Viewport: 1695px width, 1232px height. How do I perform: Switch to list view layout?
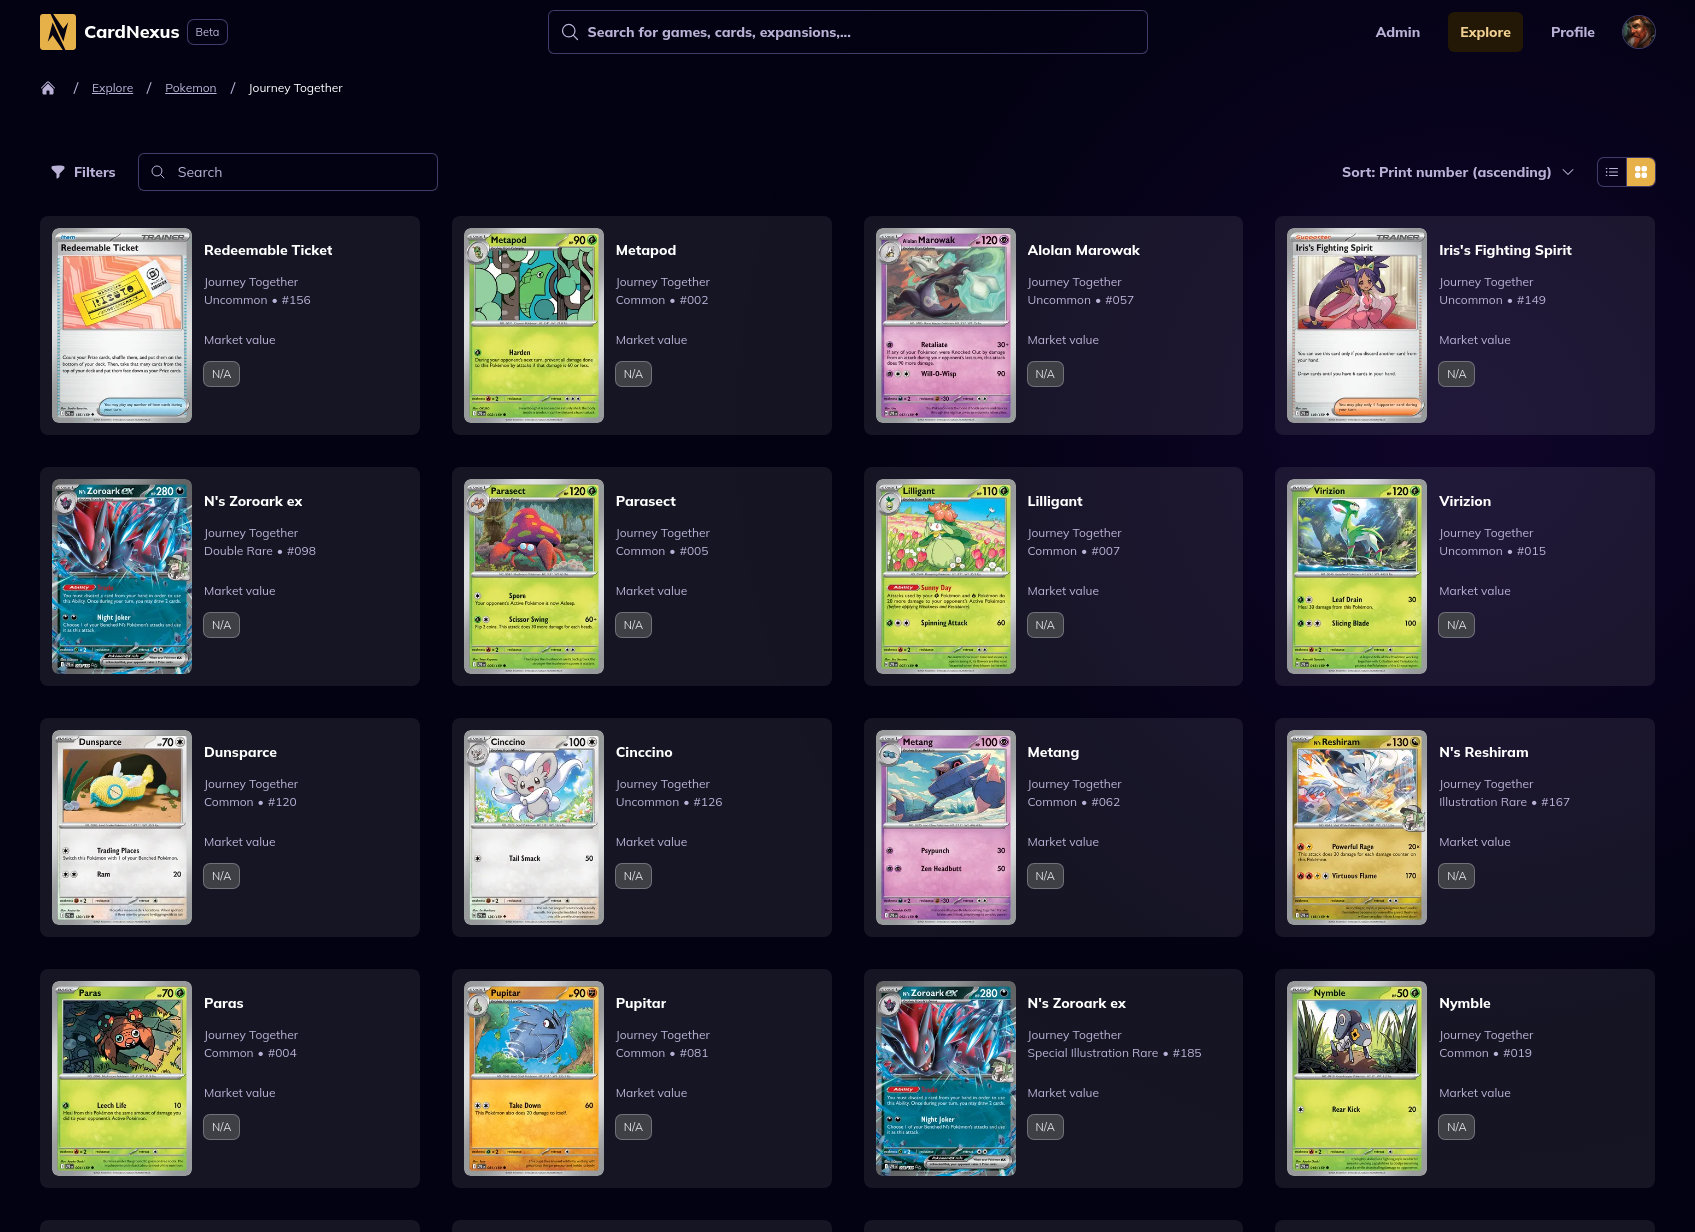(x=1612, y=172)
